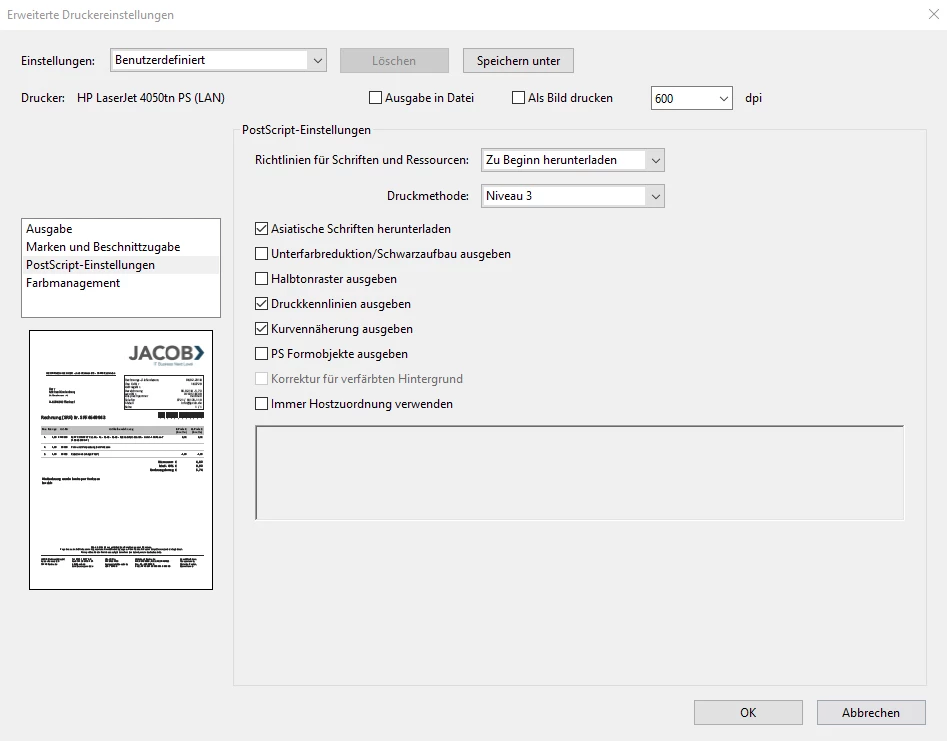The image size is (947, 741).
Task: Select Marken und Beschnittzugabe in the list
Action: tap(121, 247)
